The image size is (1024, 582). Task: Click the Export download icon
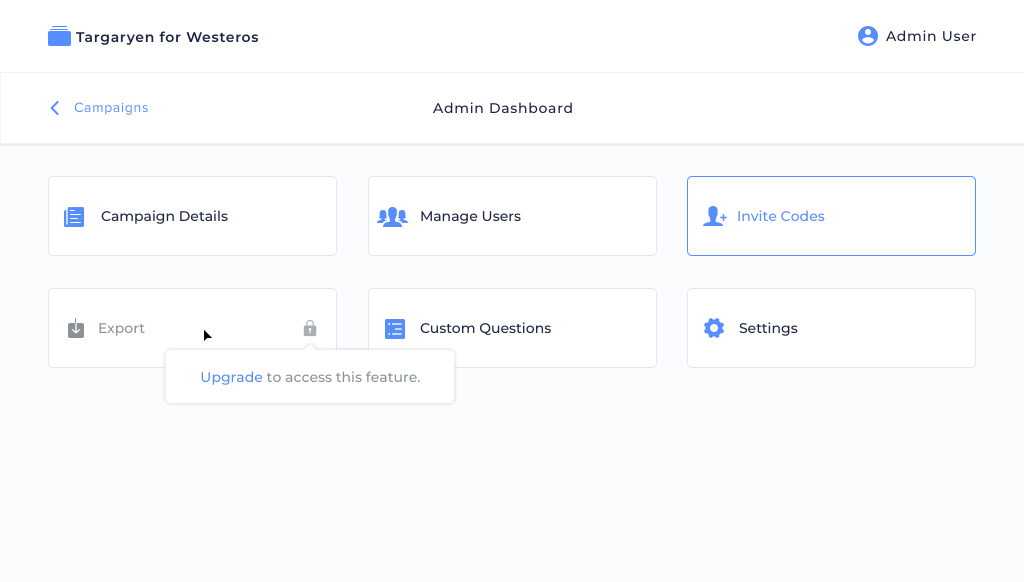[x=76, y=328]
